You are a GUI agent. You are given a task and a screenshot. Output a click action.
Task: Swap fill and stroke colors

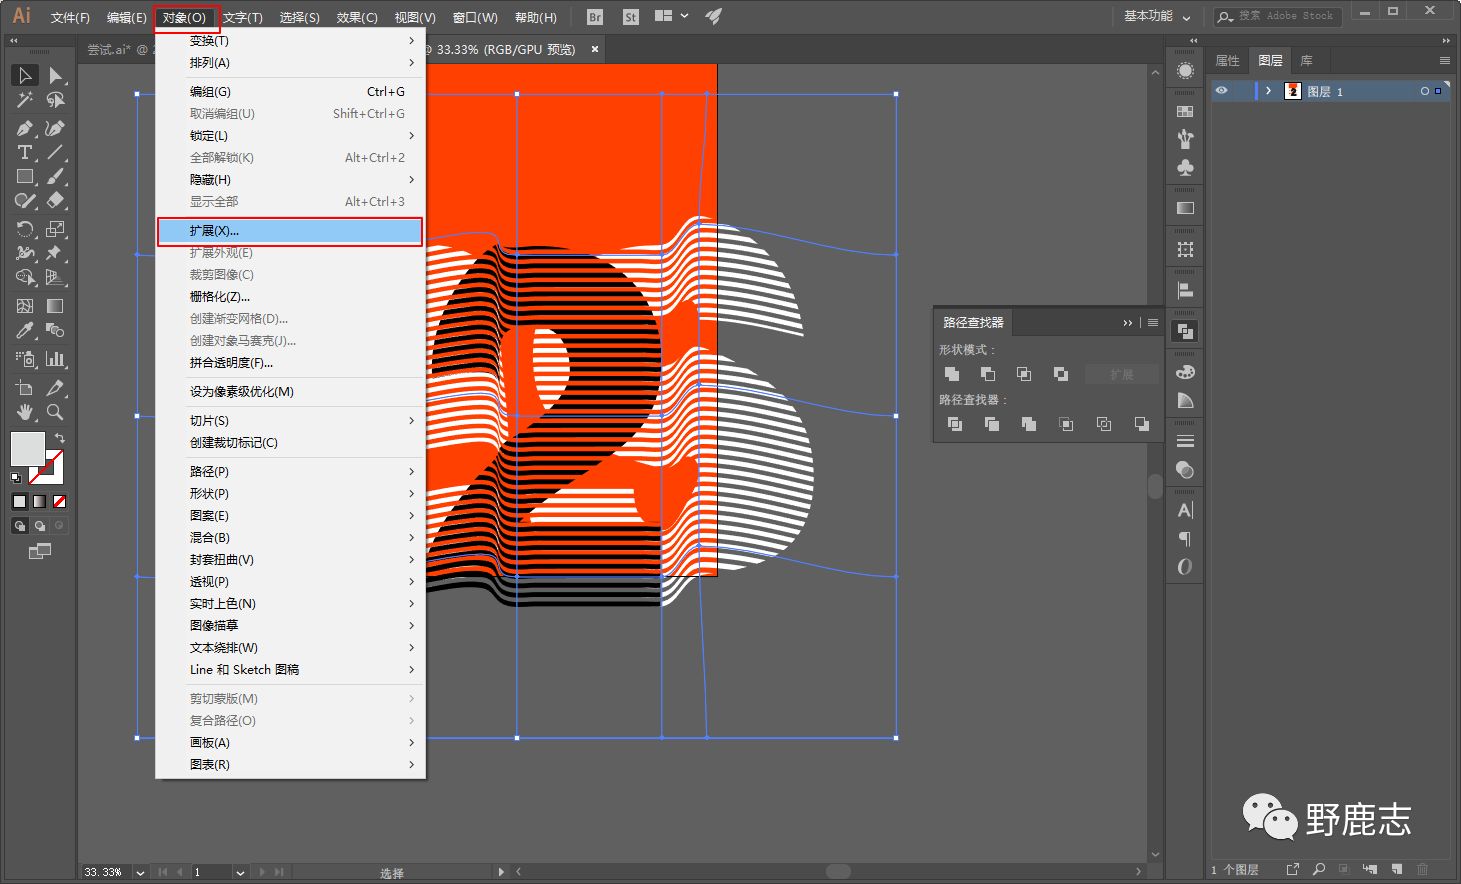60,438
